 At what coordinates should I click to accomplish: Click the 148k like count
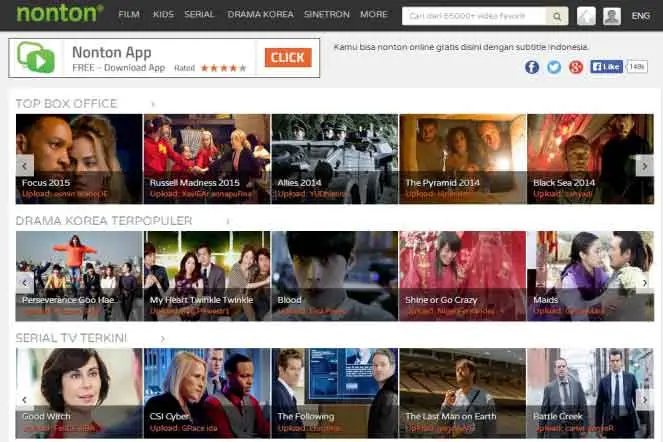click(x=636, y=66)
